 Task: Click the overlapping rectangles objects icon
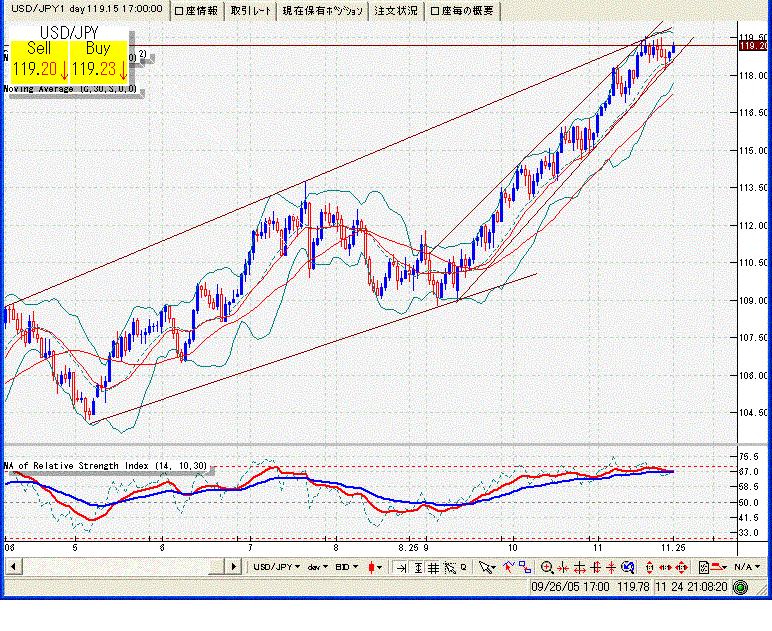526,567
